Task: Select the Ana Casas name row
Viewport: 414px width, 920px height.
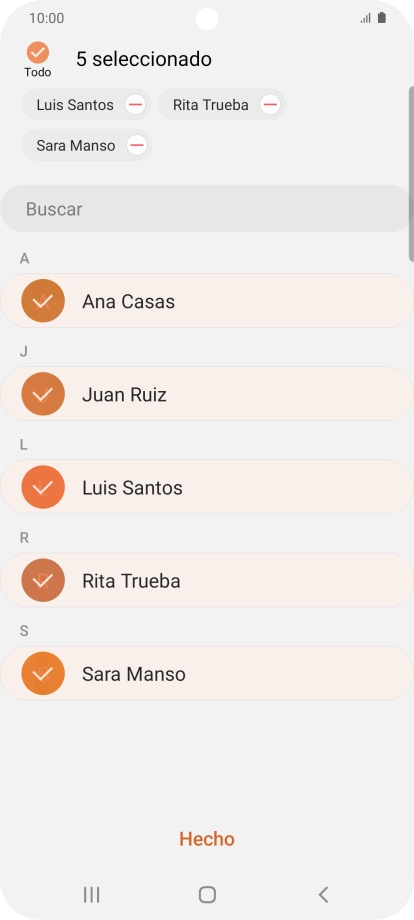Action: (207, 301)
